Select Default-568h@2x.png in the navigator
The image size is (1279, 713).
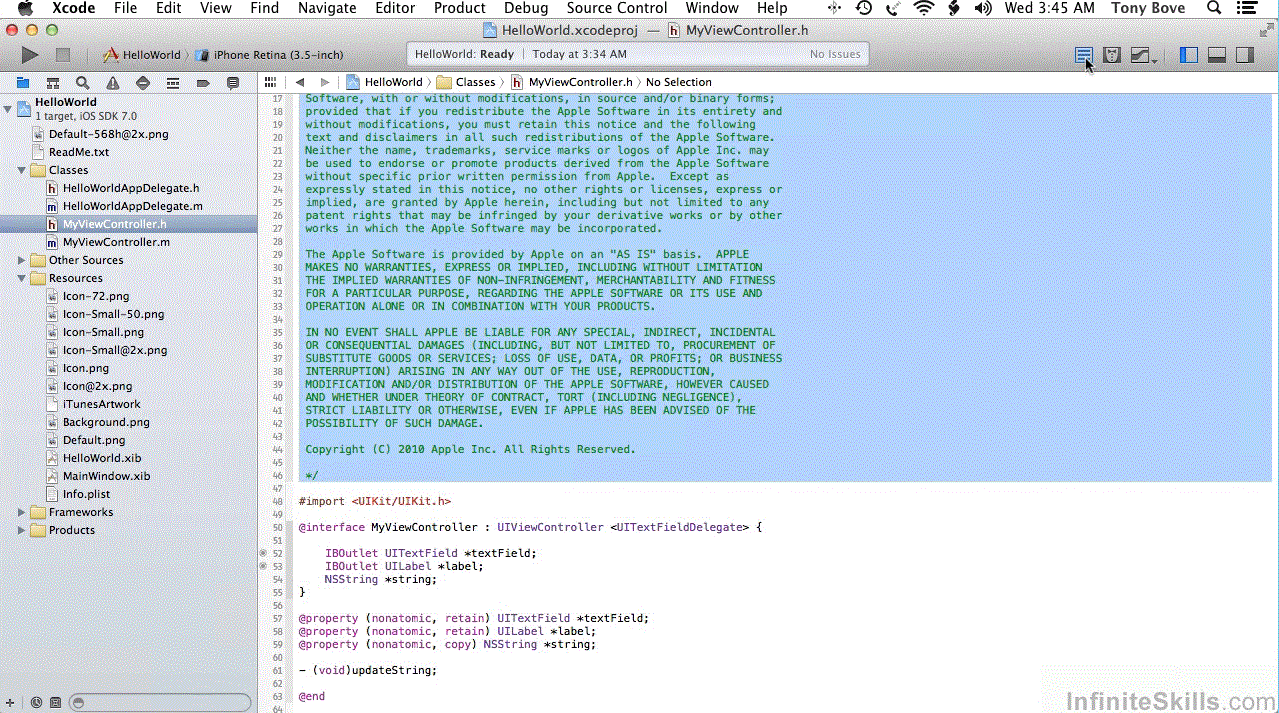108,134
